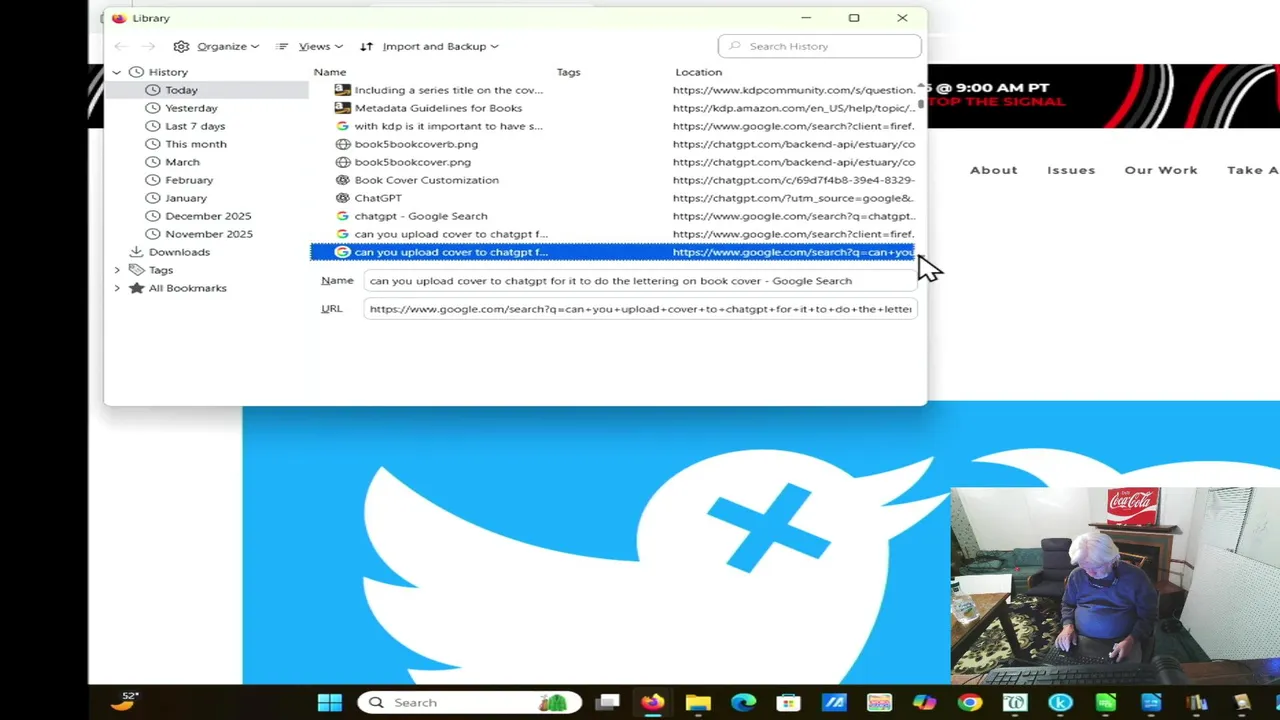Close the Library window
The width and height of the screenshot is (1280, 720).
click(902, 18)
